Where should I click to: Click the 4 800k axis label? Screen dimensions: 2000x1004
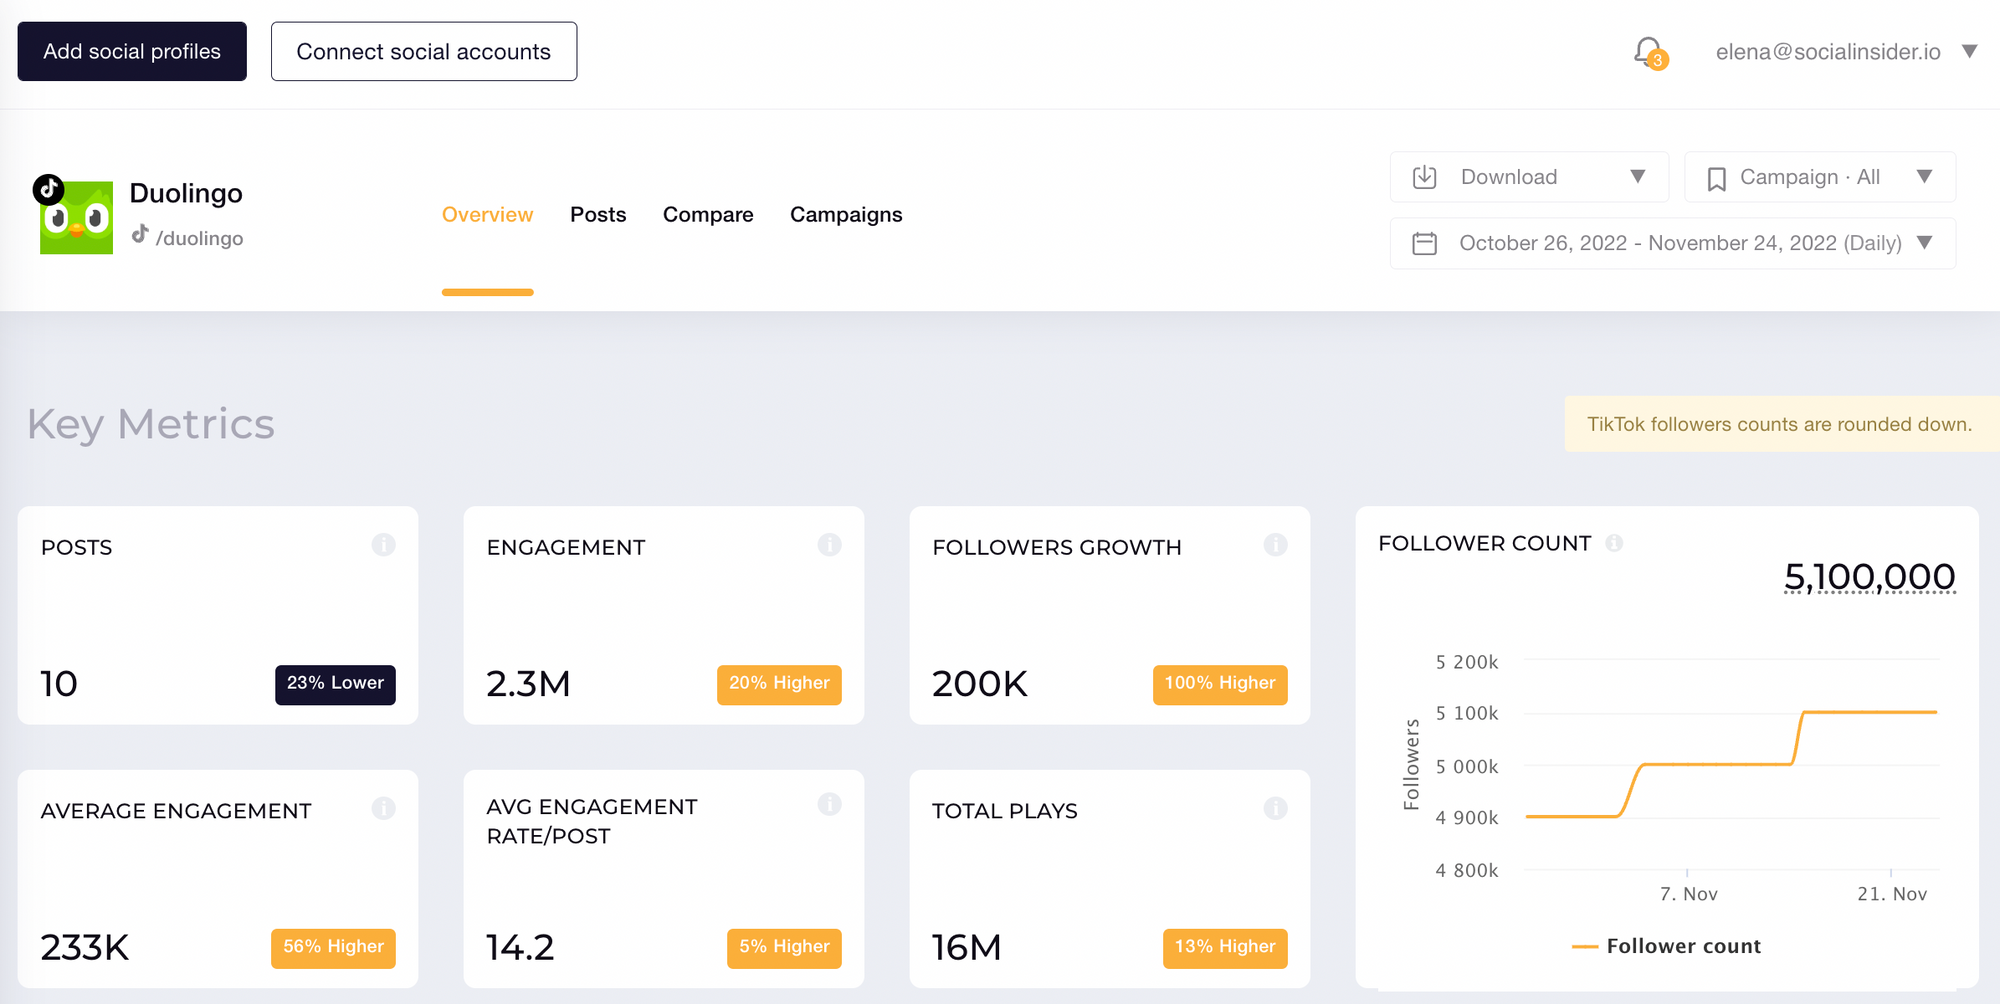1467,870
